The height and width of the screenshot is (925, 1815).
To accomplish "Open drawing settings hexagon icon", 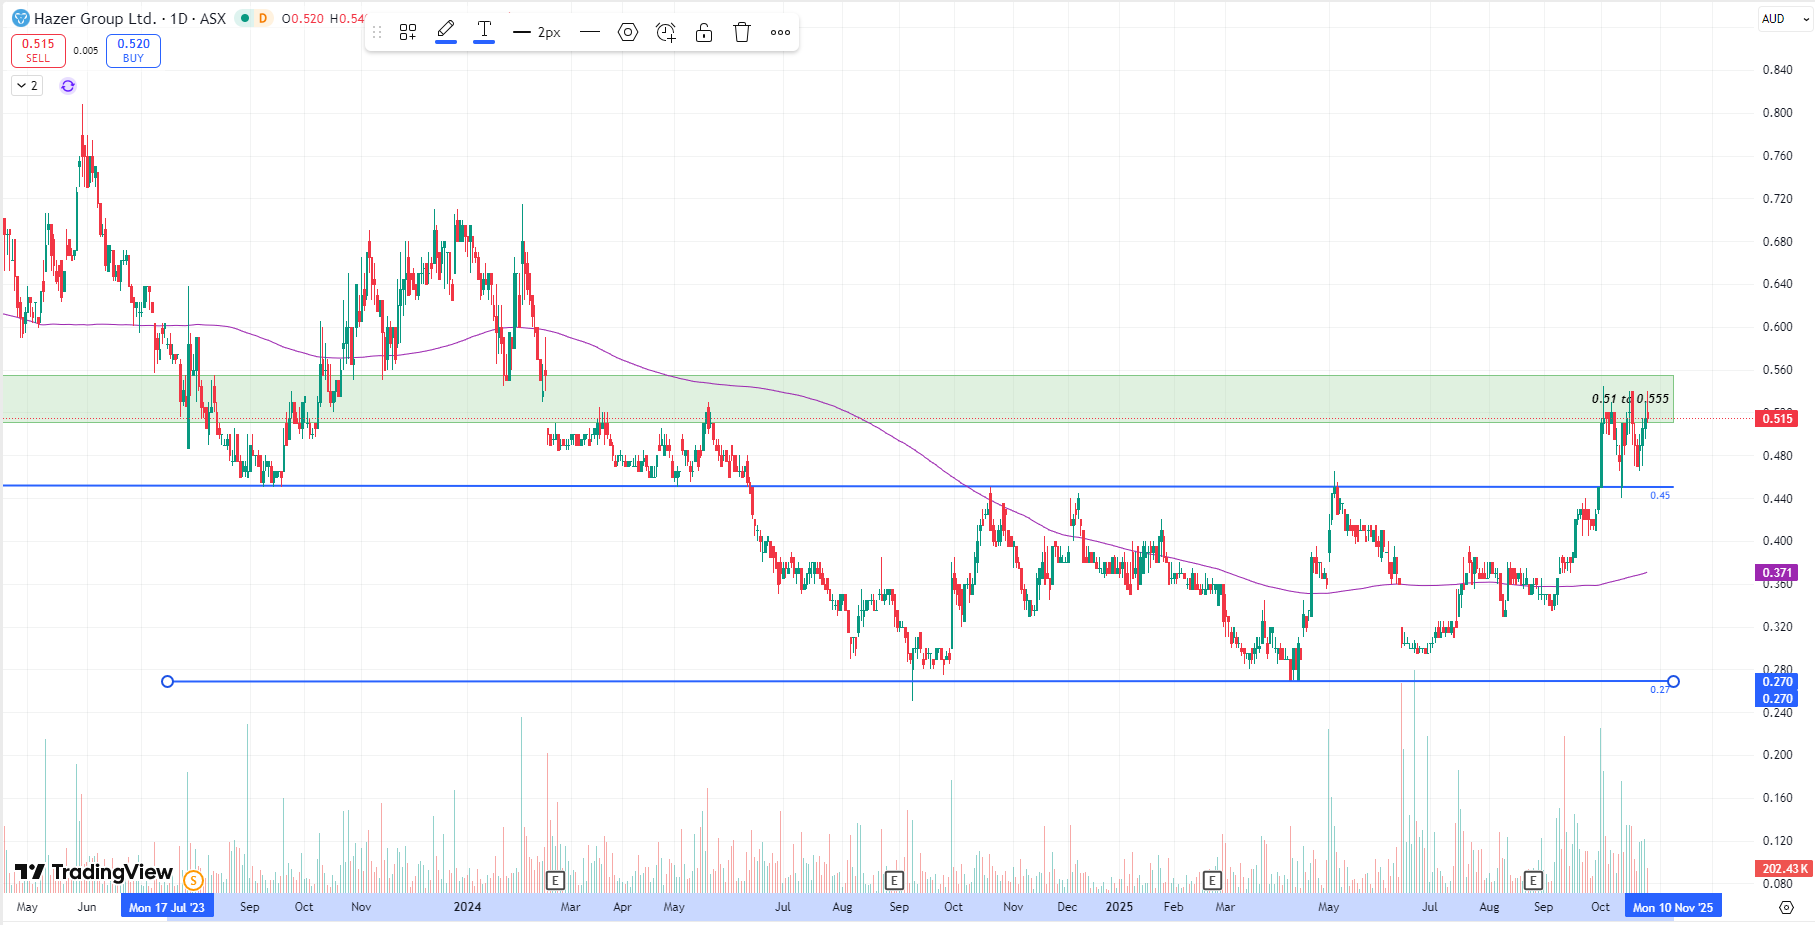I will 628,32.
